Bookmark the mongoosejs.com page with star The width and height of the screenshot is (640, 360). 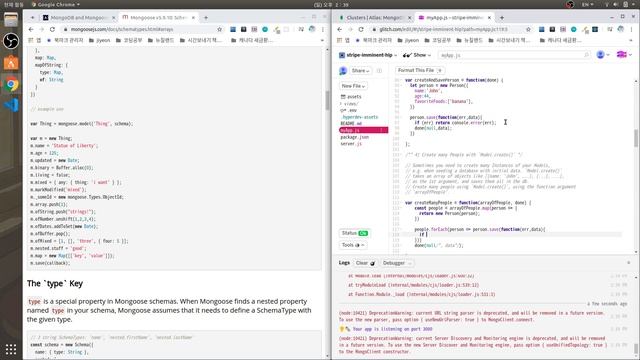pos(220,29)
